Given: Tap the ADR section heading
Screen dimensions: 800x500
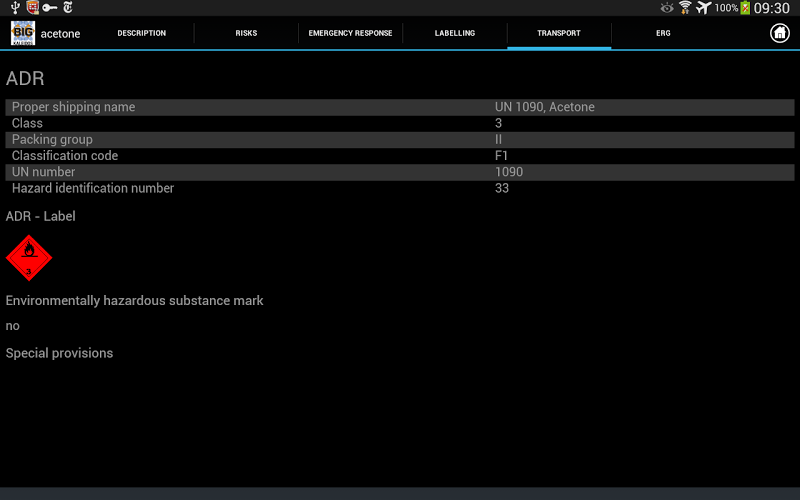Looking at the screenshot, I should [x=25, y=79].
